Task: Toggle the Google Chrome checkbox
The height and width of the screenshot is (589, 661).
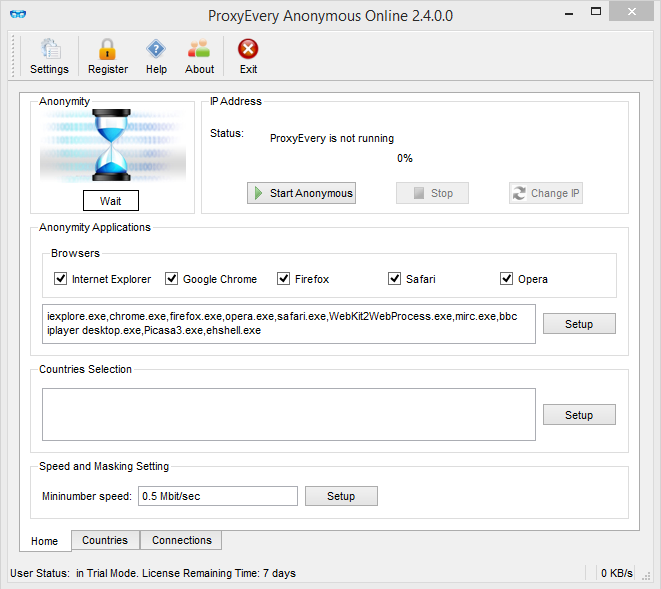Action: coord(171,279)
